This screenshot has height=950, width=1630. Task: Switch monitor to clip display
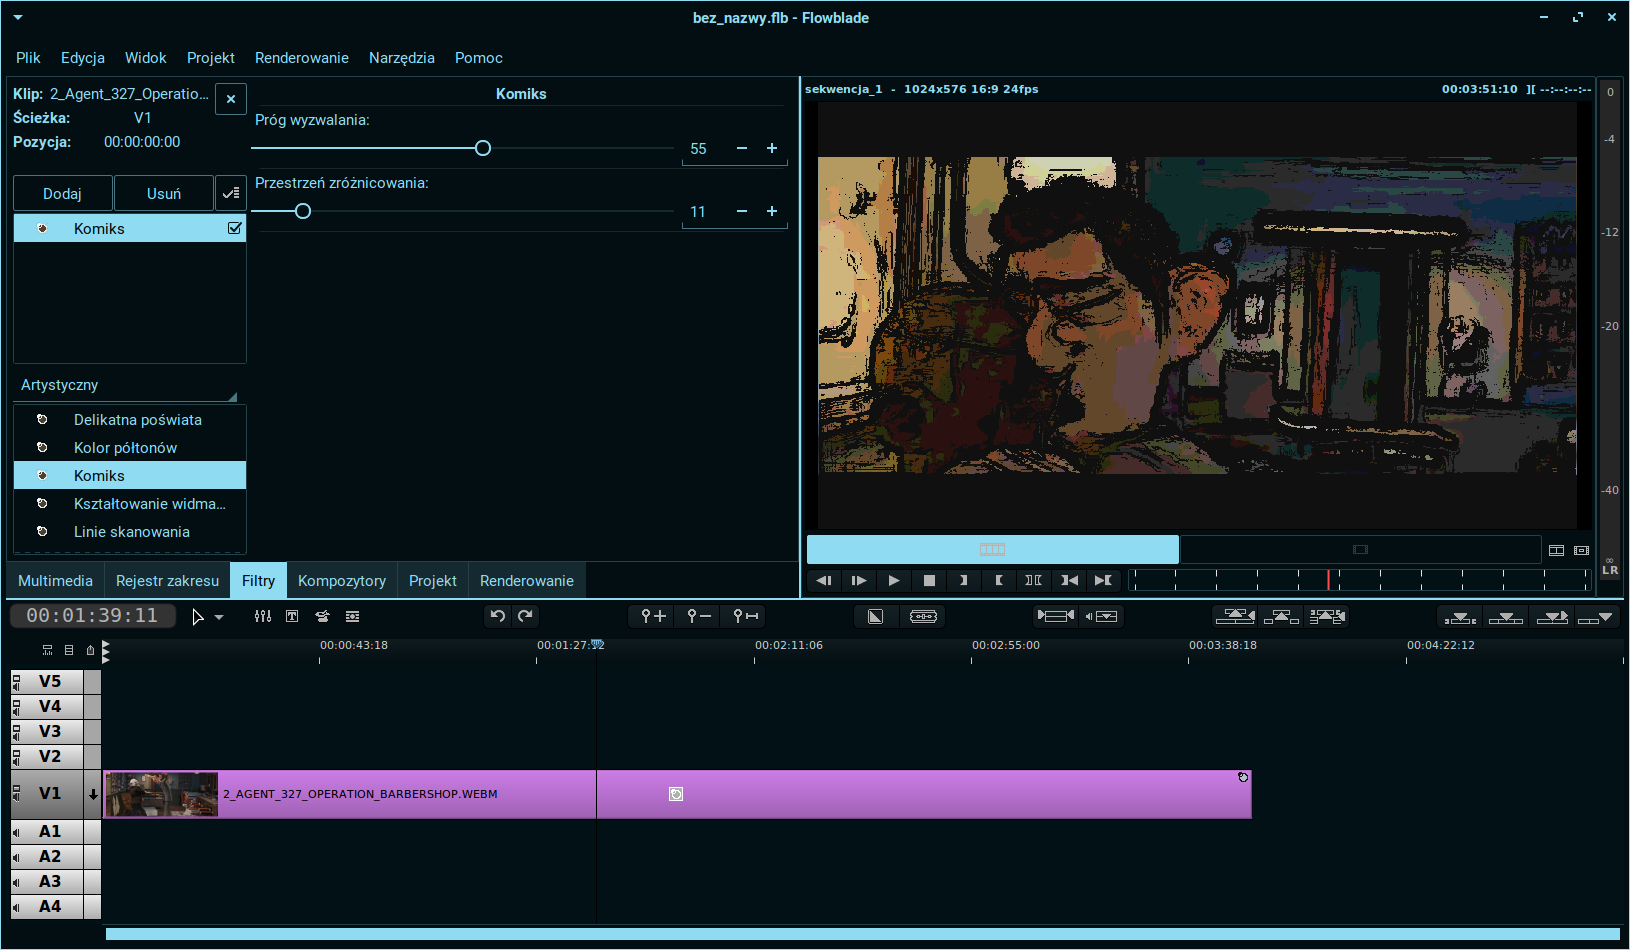tap(1360, 549)
